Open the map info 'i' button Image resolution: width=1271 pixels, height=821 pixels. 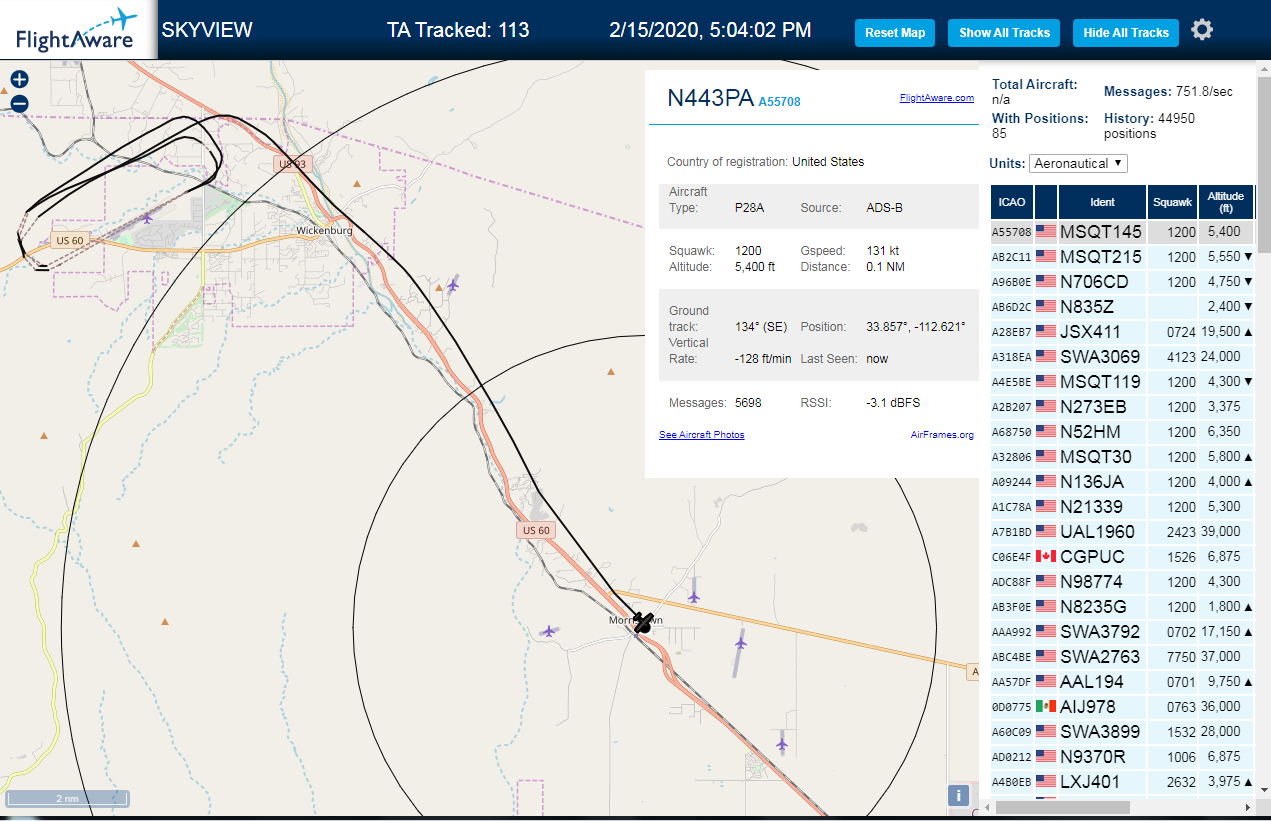point(958,796)
